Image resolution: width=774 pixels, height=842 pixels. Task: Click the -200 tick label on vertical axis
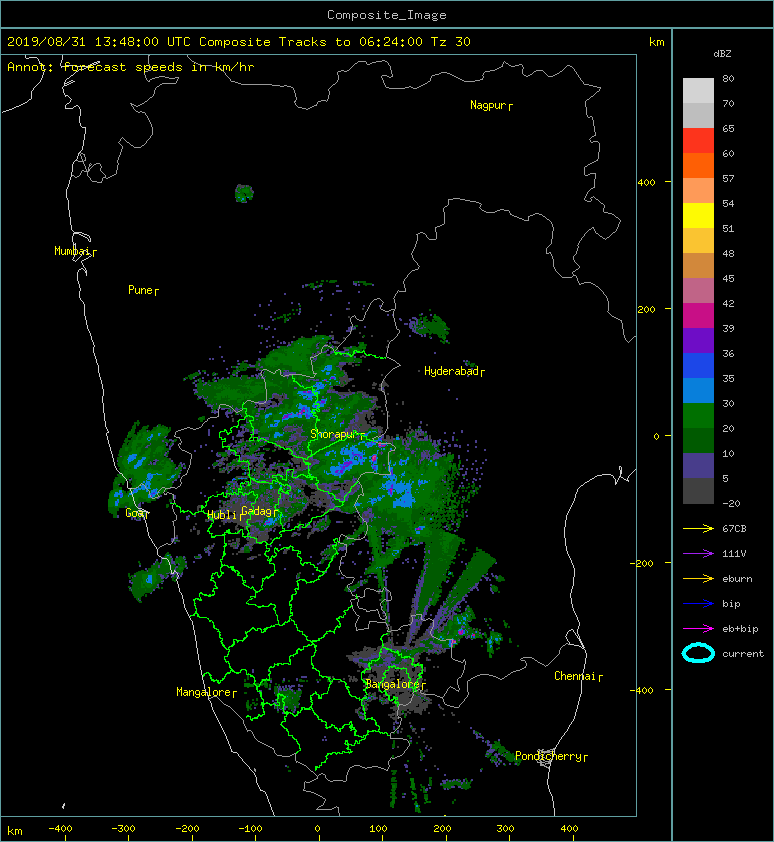pos(642,563)
